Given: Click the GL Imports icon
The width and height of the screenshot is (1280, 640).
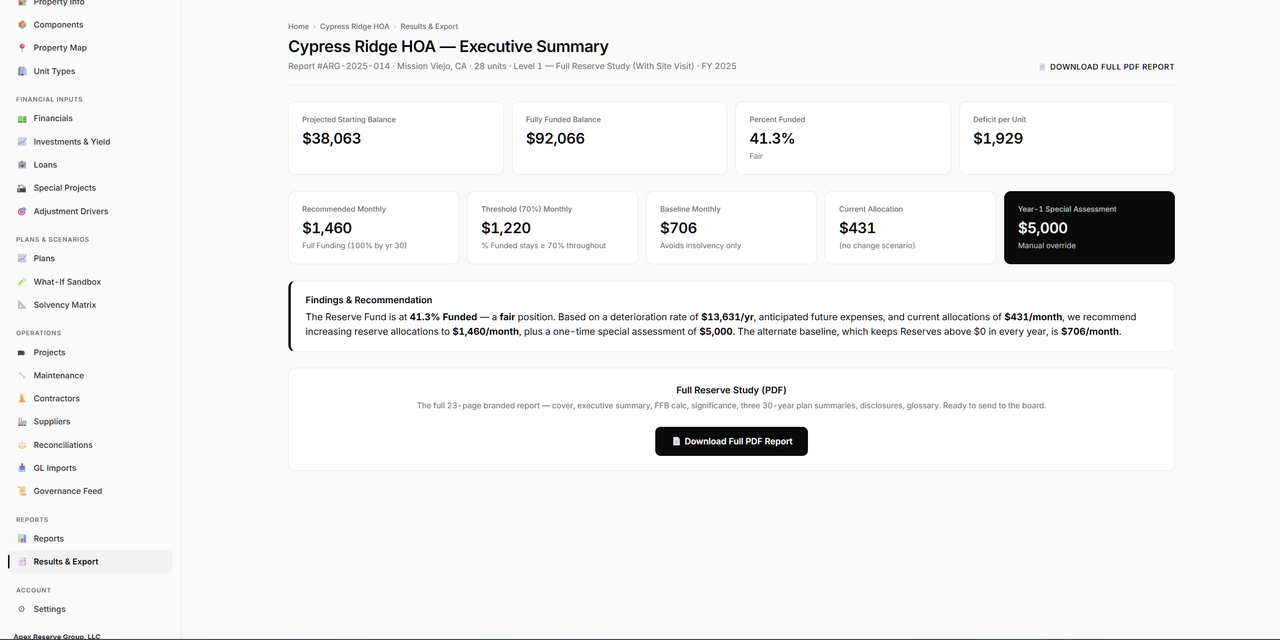Looking at the screenshot, I should [22, 467].
